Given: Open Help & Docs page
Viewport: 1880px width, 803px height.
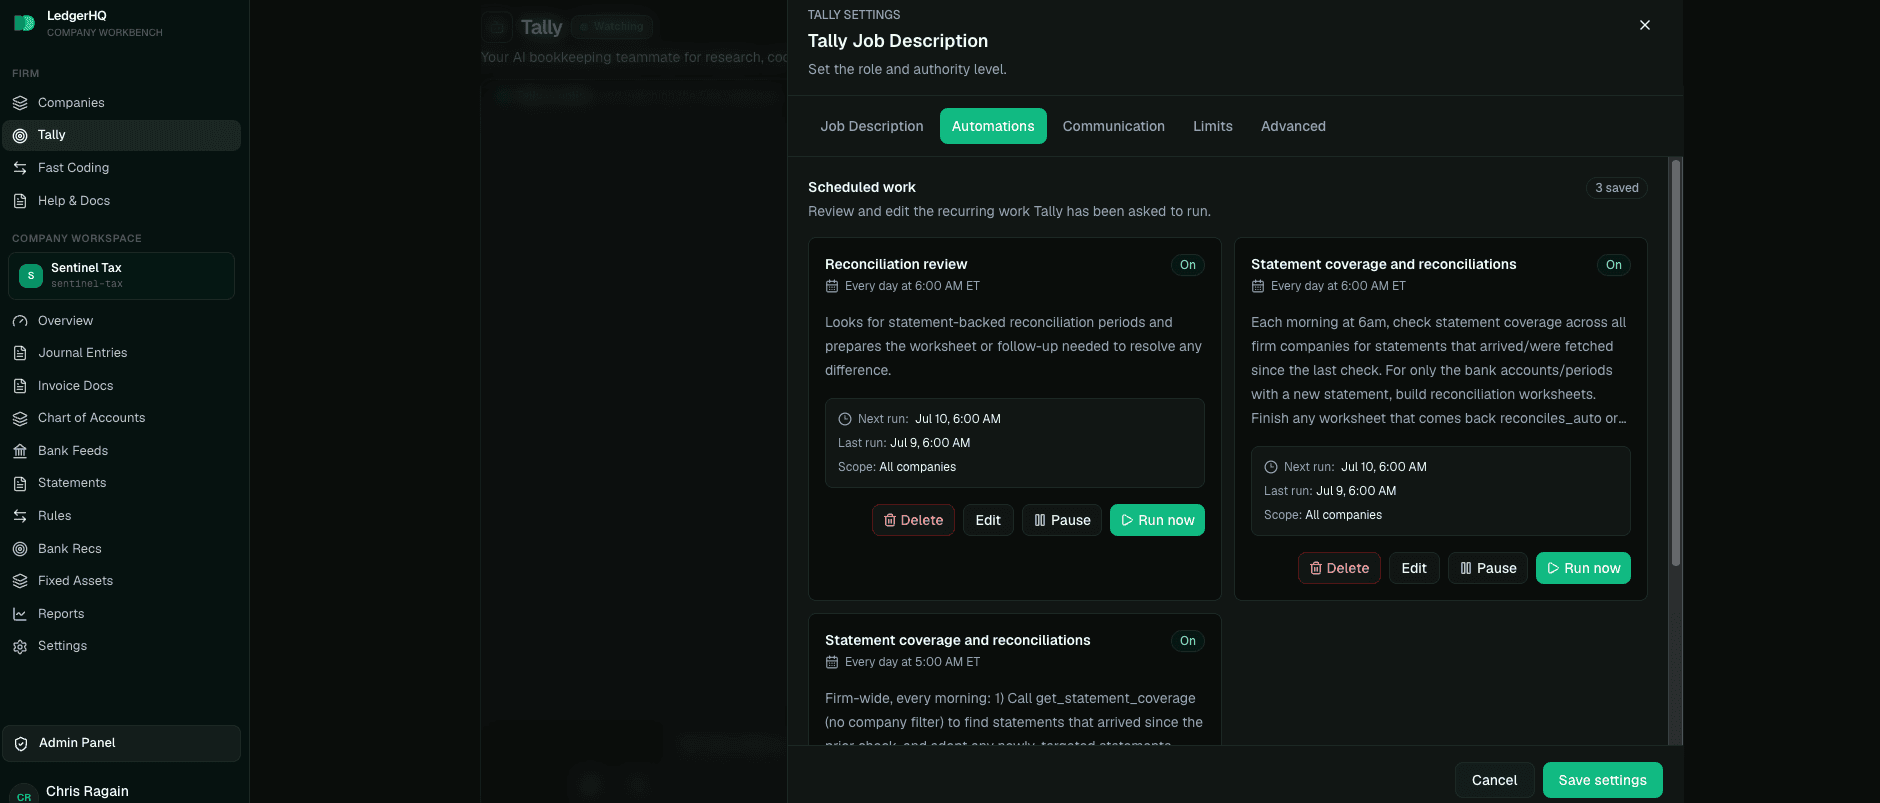Looking at the screenshot, I should 121,201.
